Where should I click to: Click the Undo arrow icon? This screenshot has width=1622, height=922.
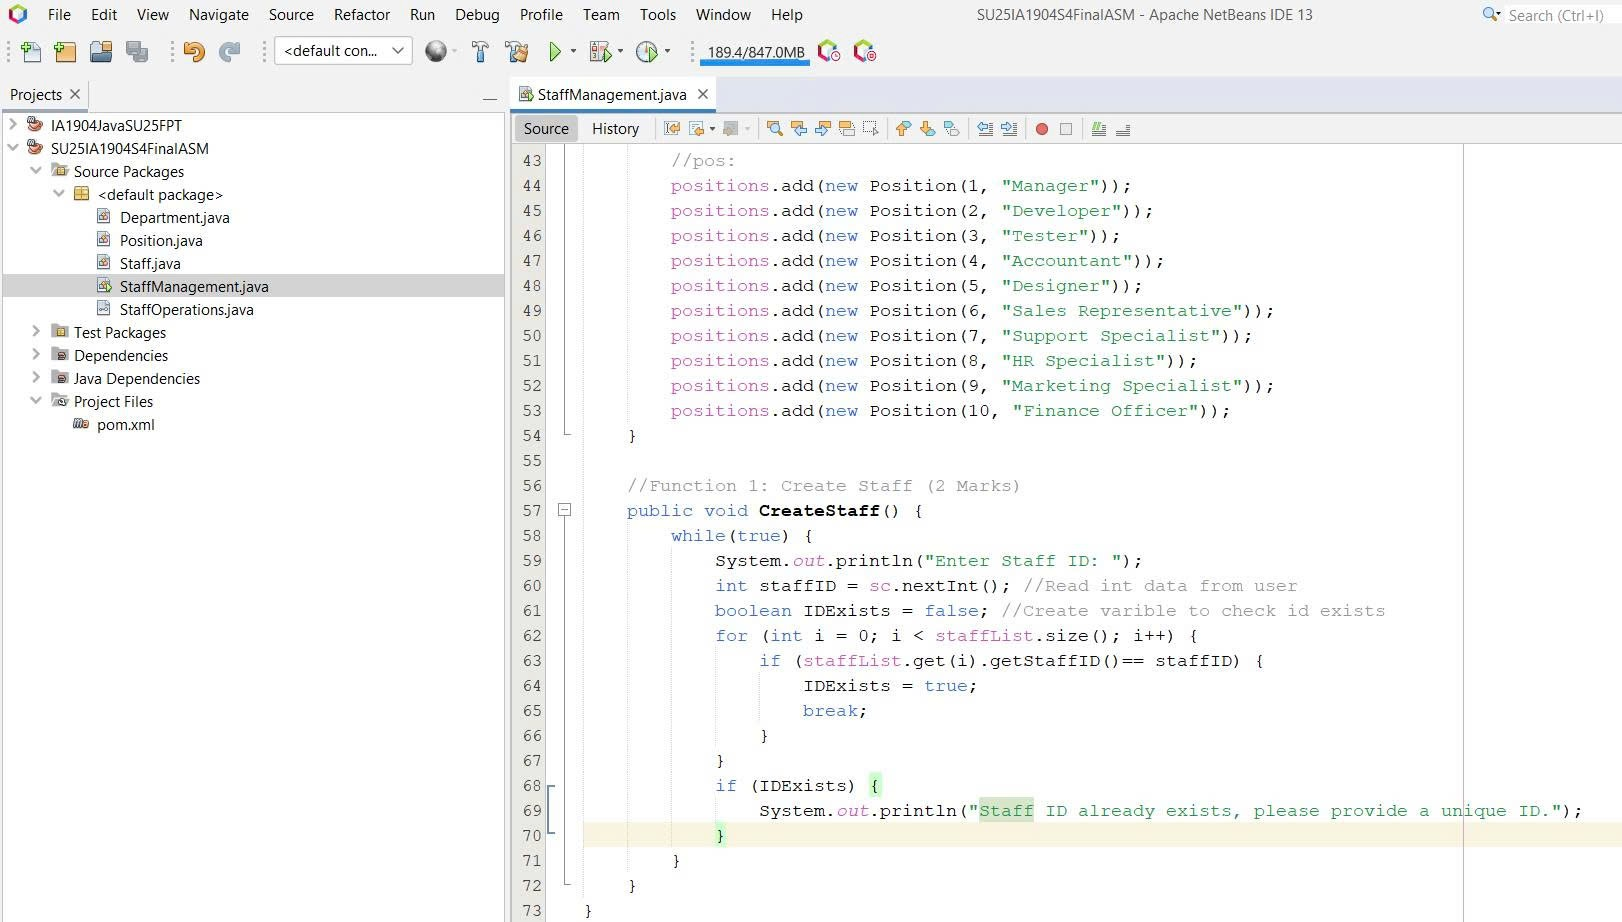coord(194,52)
